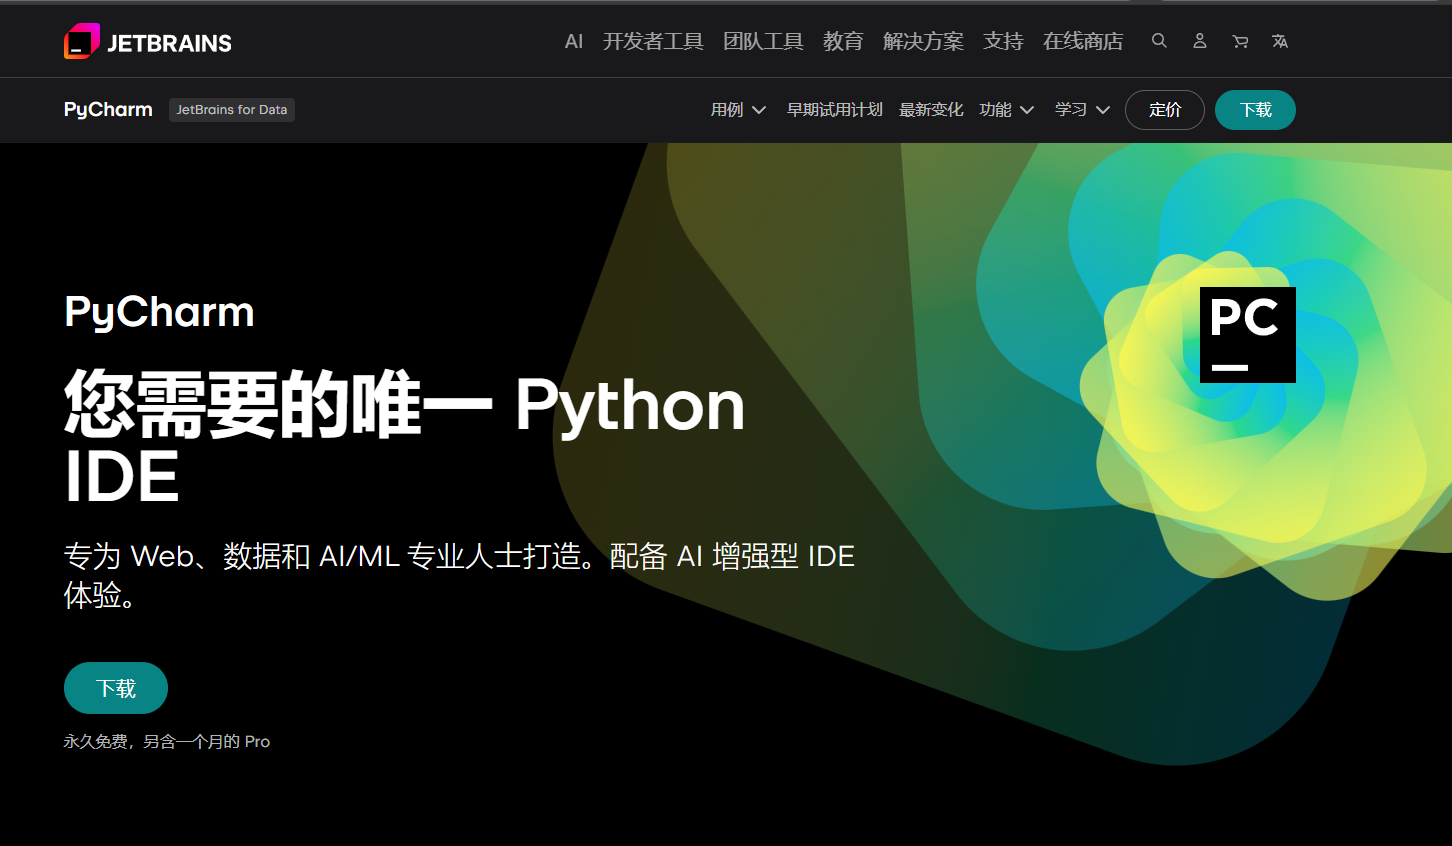The height and width of the screenshot is (846, 1452).
Task: Open the 早期试用计划 link
Action: (x=834, y=110)
